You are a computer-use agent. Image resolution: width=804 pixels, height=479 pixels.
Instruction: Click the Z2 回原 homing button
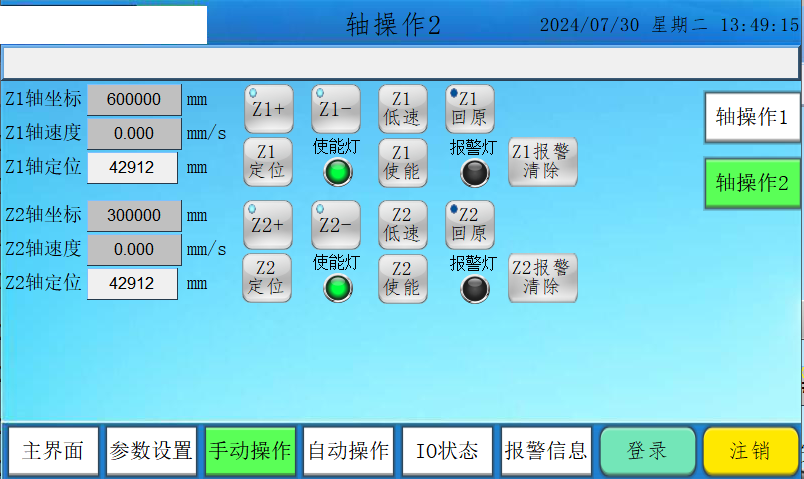(x=469, y=225)
